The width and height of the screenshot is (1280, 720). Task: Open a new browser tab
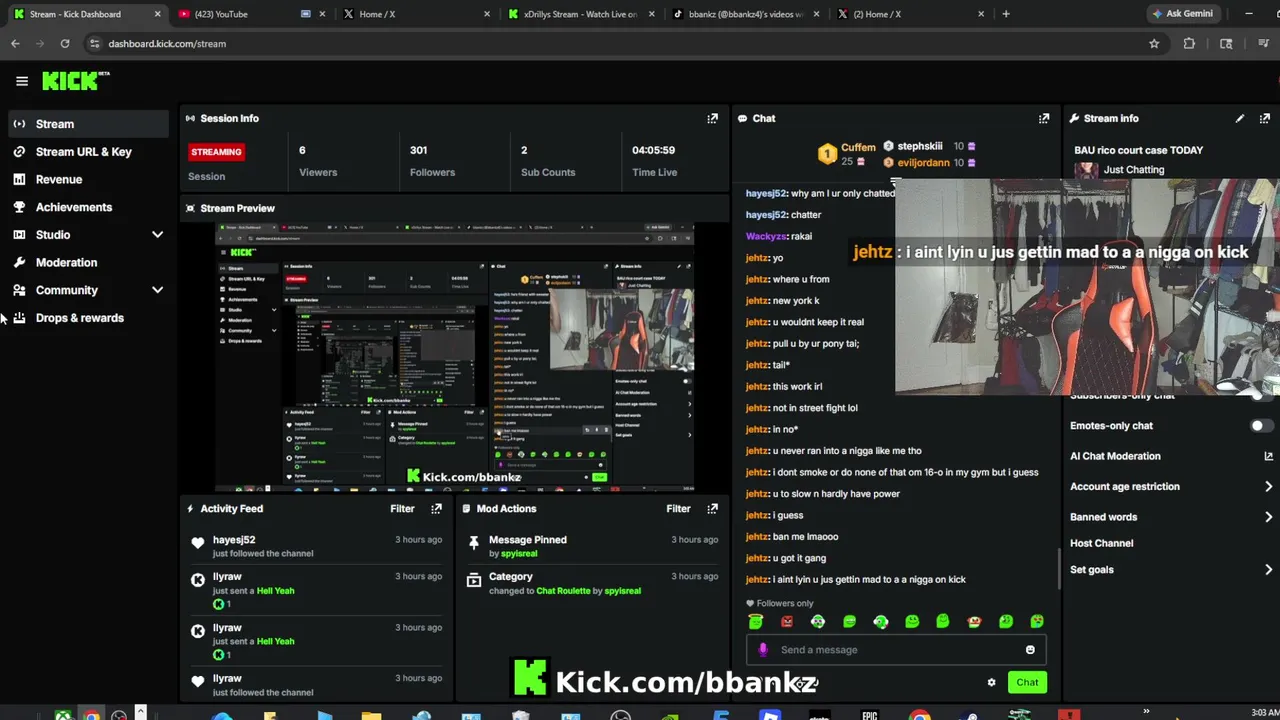(1005, 14)
